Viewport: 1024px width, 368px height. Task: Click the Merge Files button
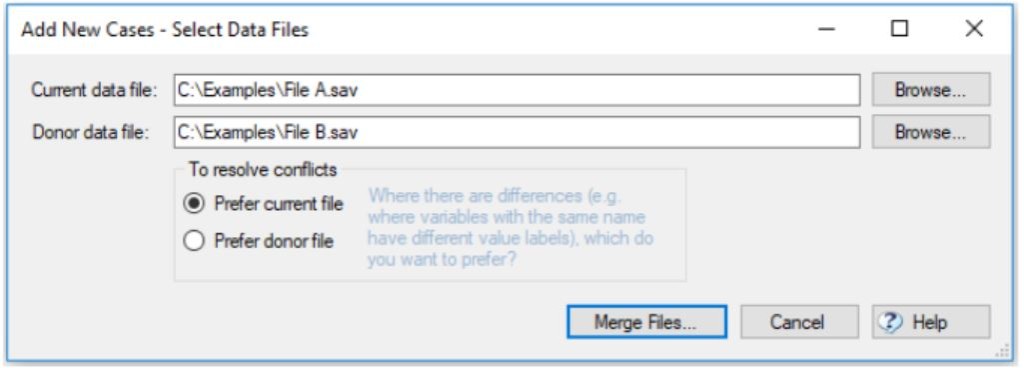[647, 322]
